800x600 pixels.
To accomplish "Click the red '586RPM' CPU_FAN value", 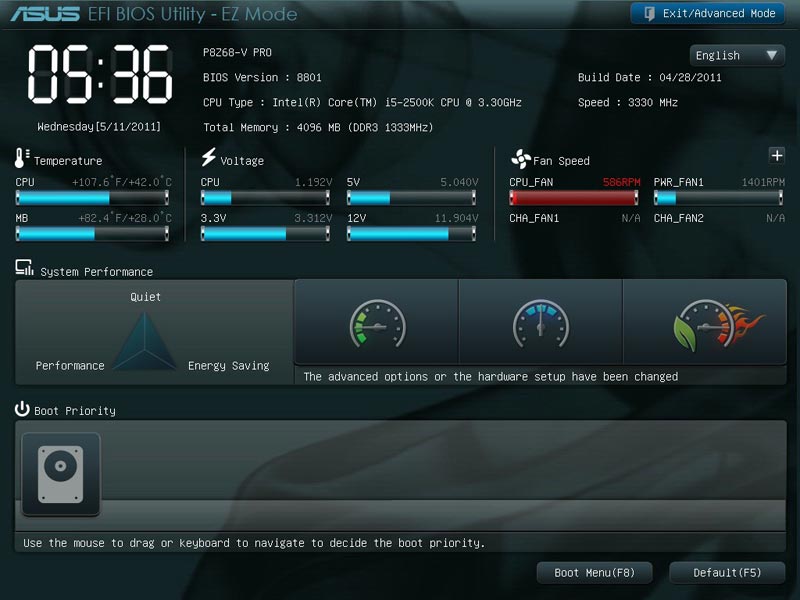I will point(621,182).
